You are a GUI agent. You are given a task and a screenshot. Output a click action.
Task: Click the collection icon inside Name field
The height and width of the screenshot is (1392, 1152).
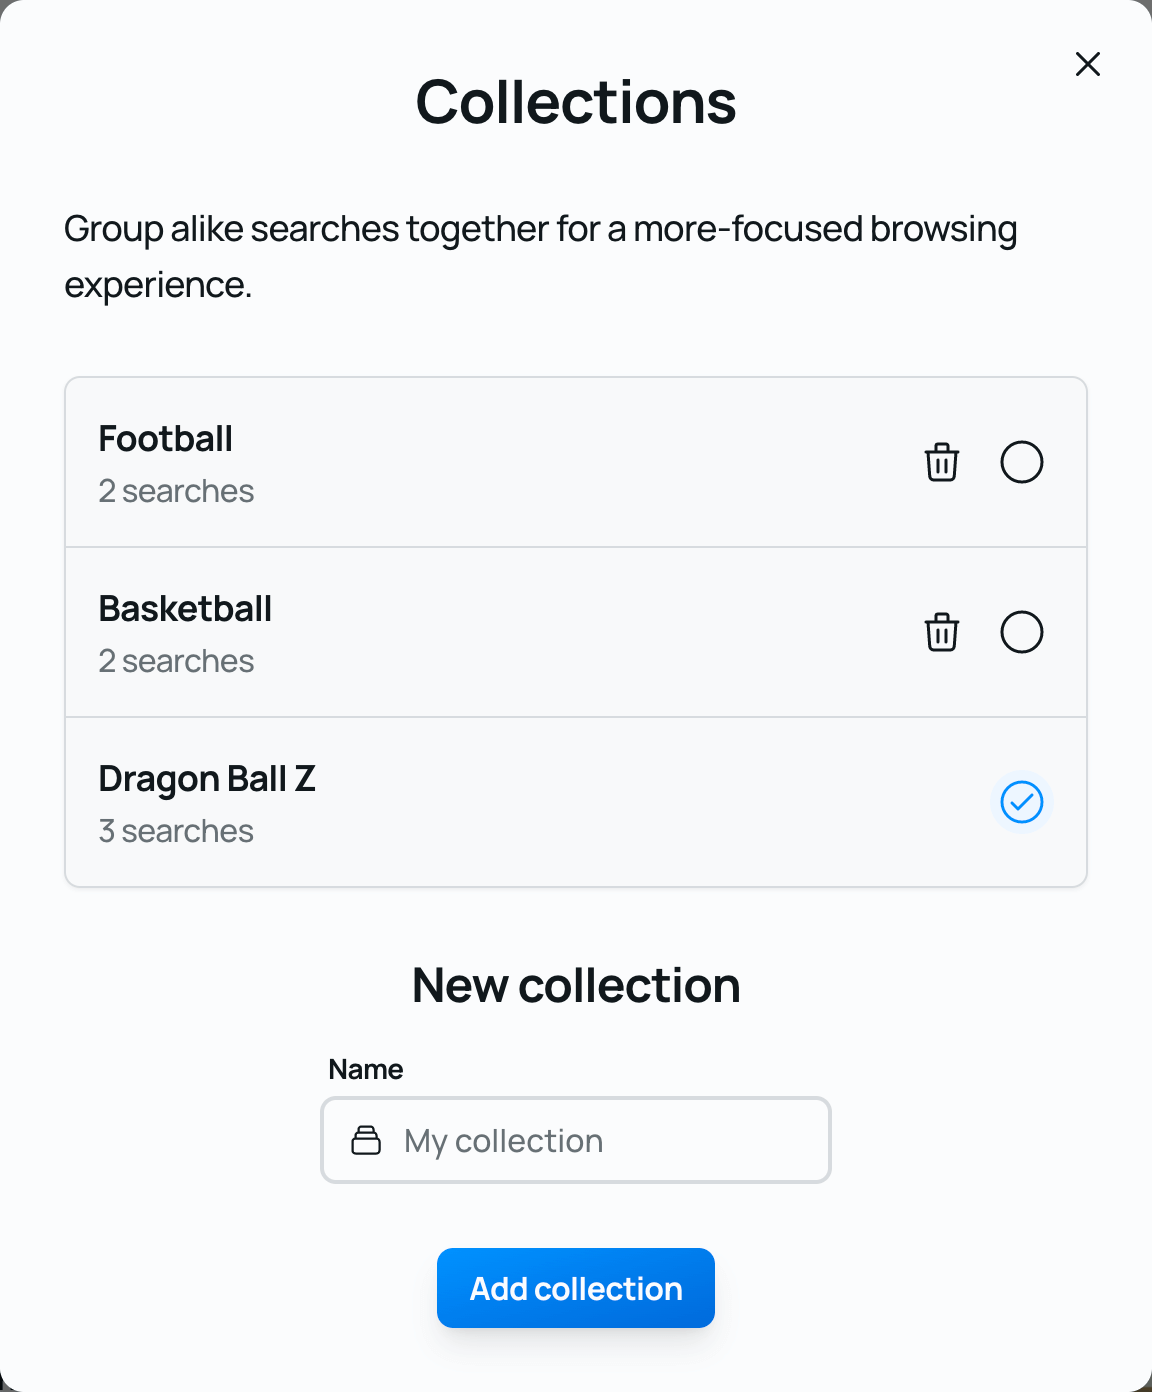pos(366,1140)
